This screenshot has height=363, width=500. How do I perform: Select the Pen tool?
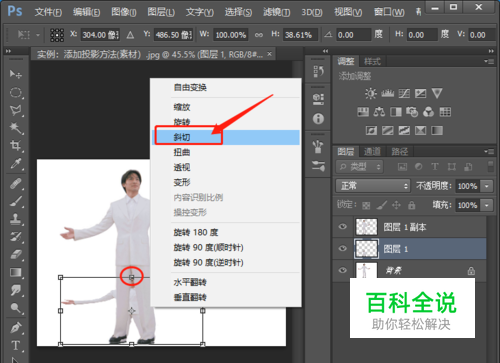(16, 328)
